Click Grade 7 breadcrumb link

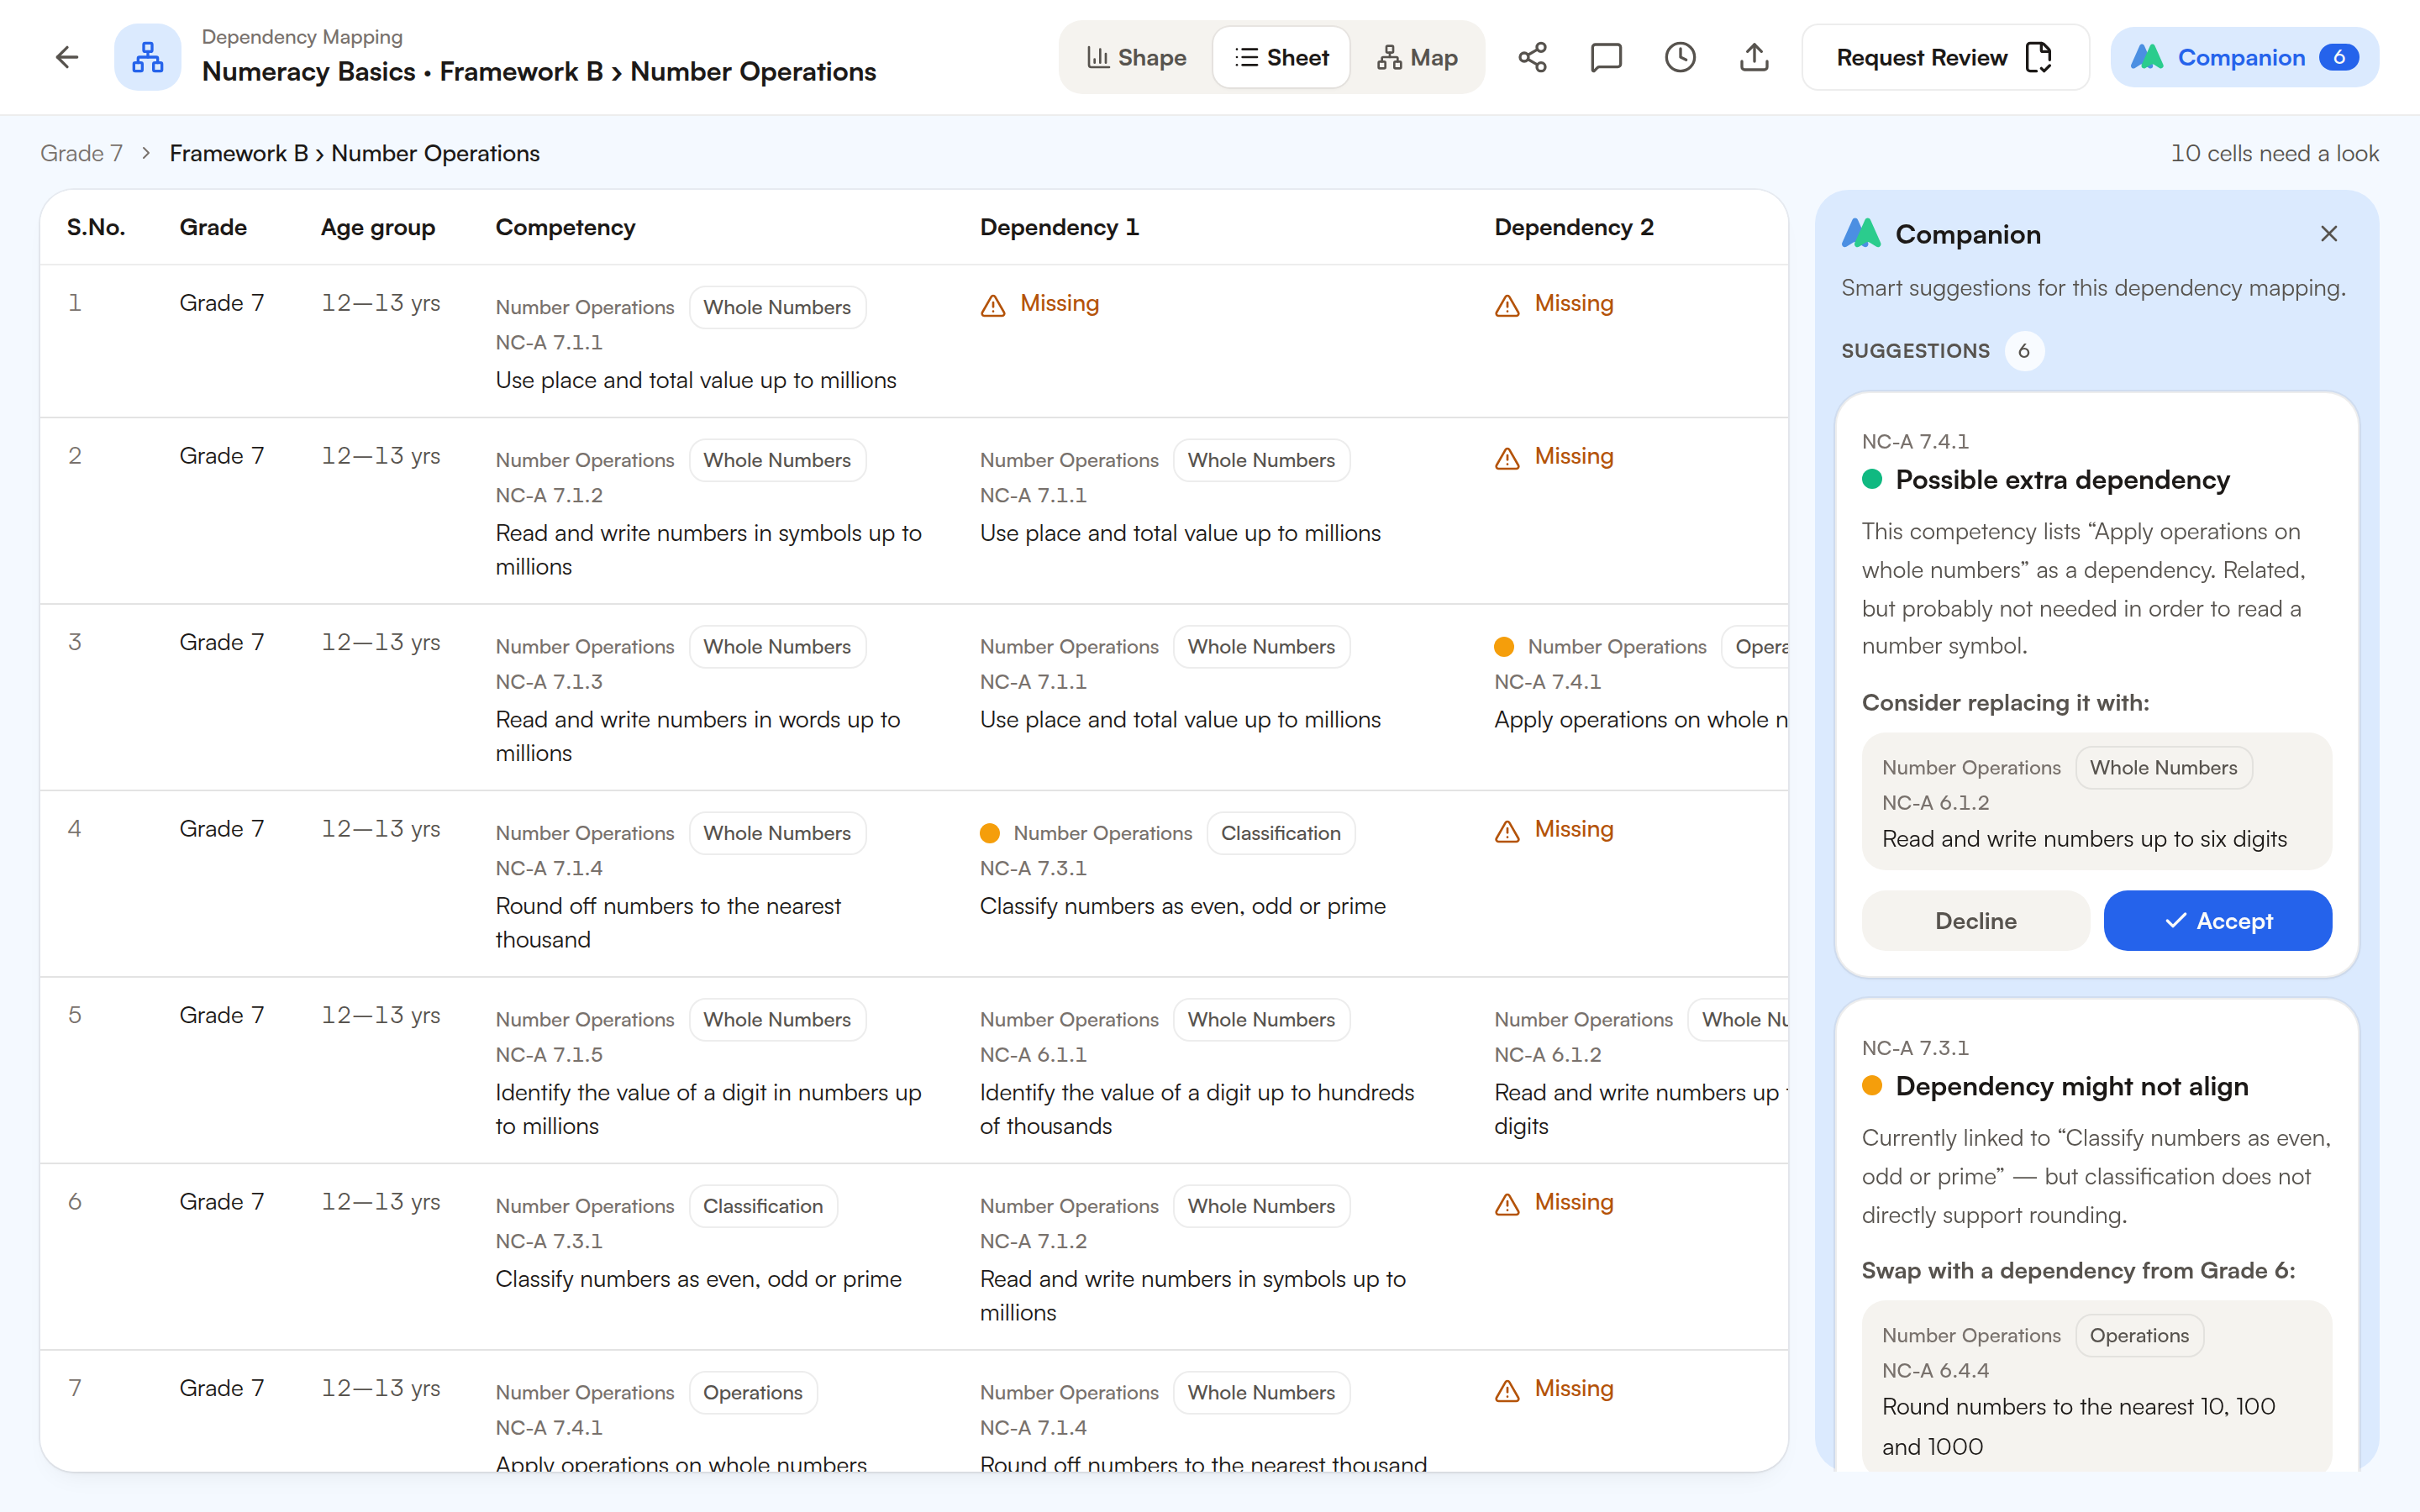coord(81,153)
